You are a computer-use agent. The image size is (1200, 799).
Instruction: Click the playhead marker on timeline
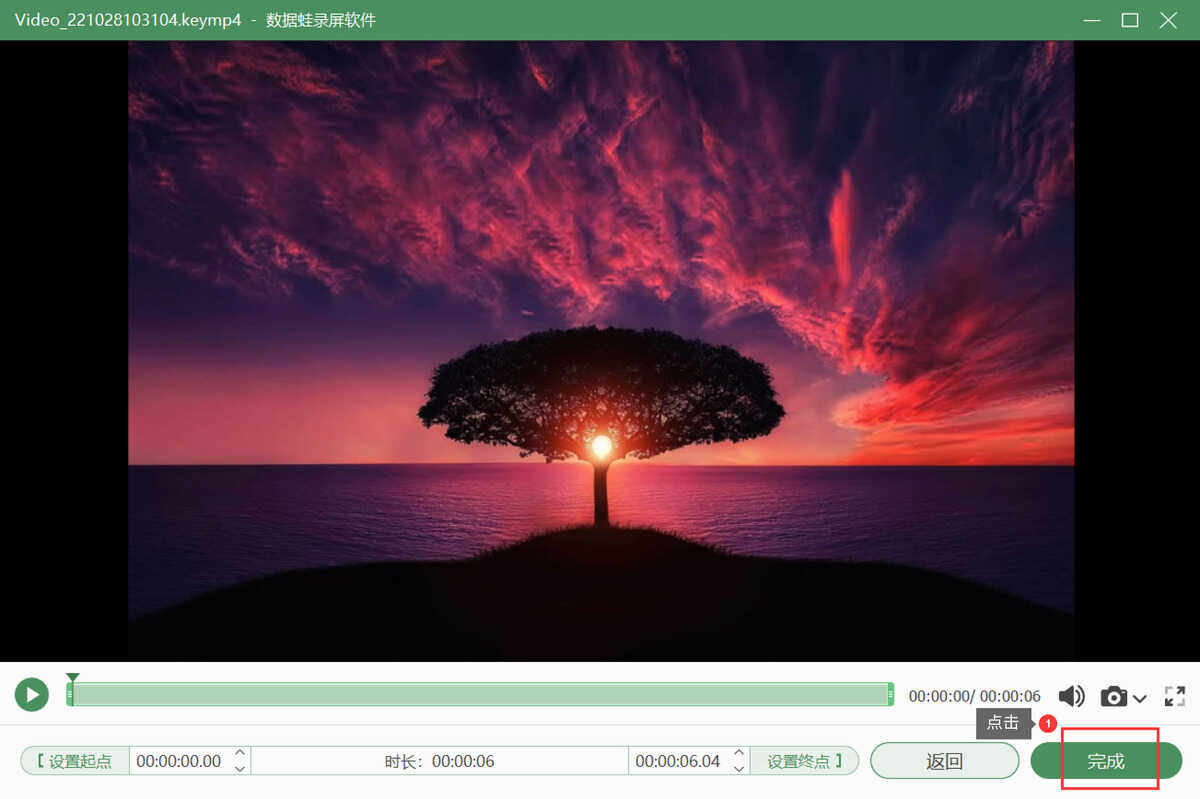pyautogui.click(x=72, y=678)
